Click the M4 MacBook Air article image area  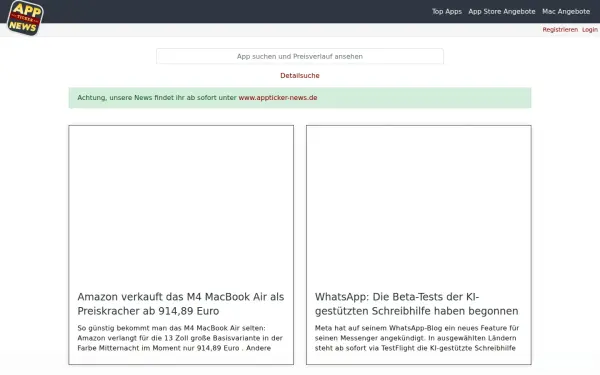(x=181, y=205)
